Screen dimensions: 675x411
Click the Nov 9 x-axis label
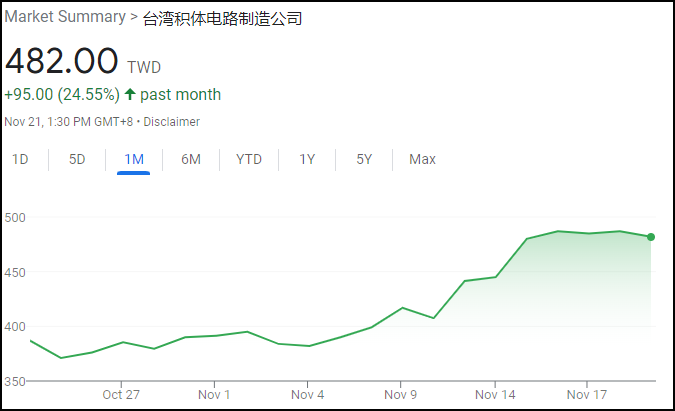click(x=400, y=395)
